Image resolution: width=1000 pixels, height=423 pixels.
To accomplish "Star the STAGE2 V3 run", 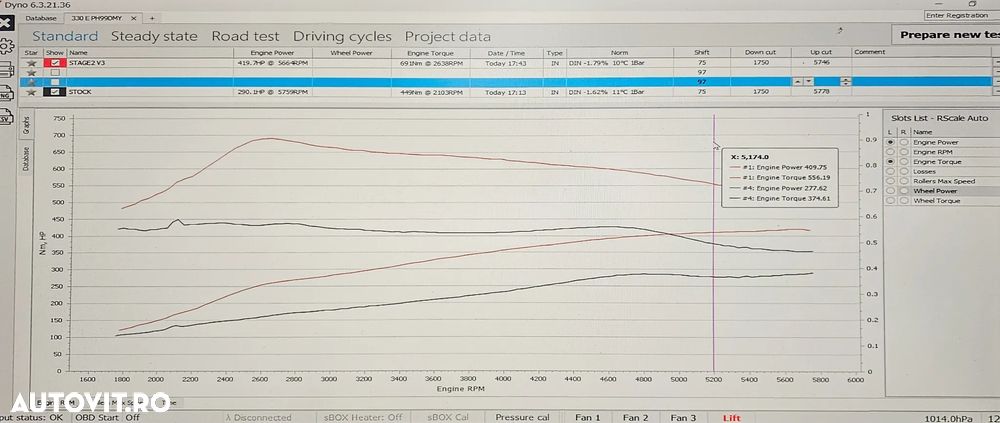I will [31, 63].
